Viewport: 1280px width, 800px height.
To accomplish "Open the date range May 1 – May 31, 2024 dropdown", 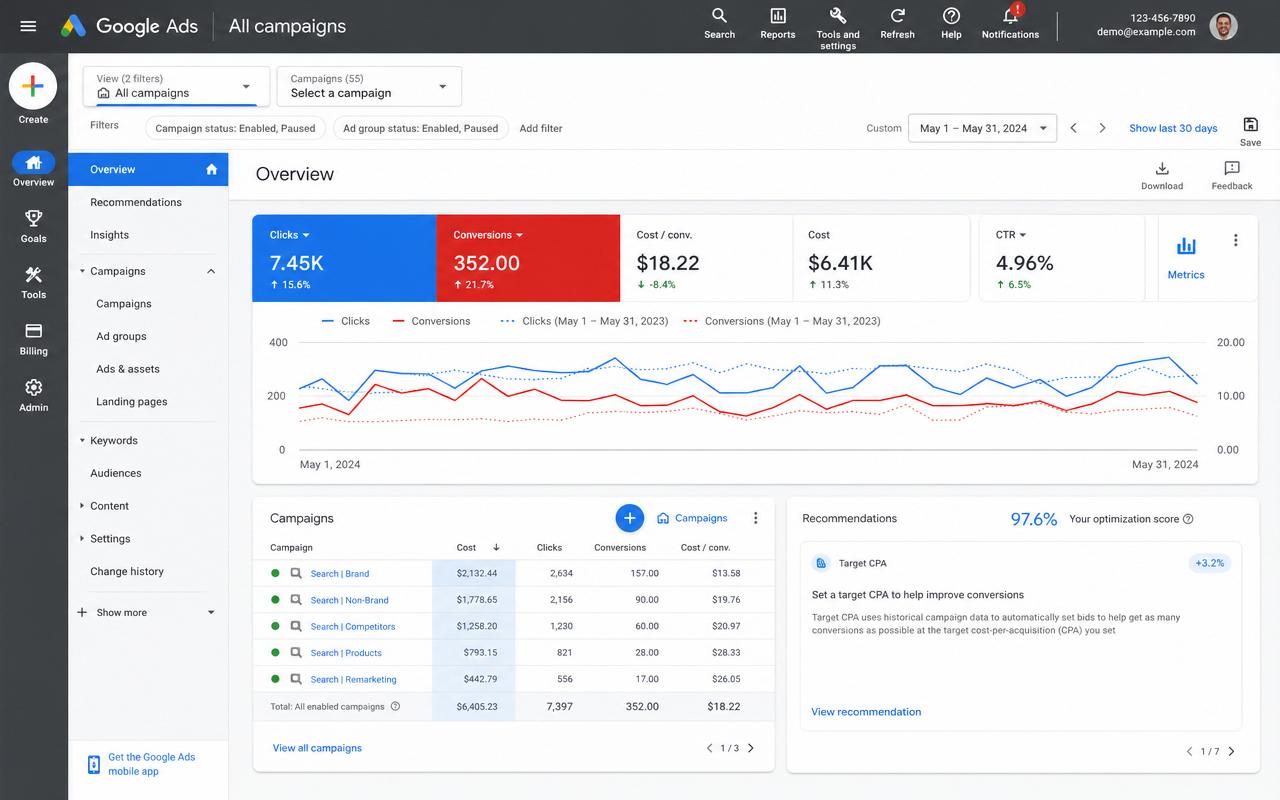I will click(982, 128).
